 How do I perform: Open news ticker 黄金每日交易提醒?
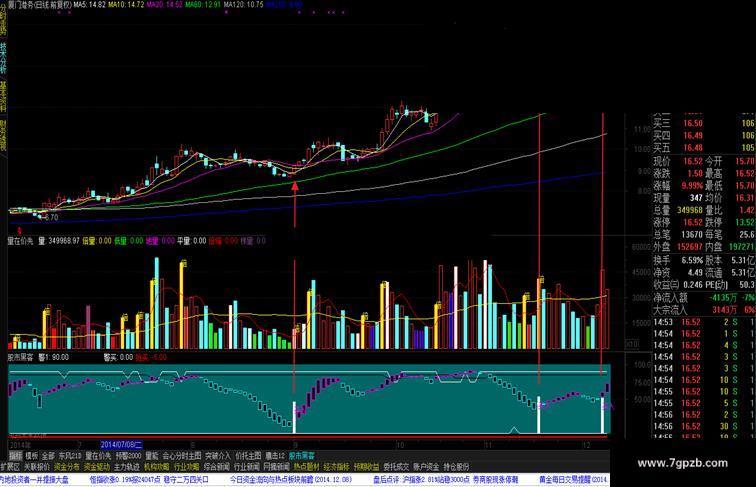tap(574, 480)
